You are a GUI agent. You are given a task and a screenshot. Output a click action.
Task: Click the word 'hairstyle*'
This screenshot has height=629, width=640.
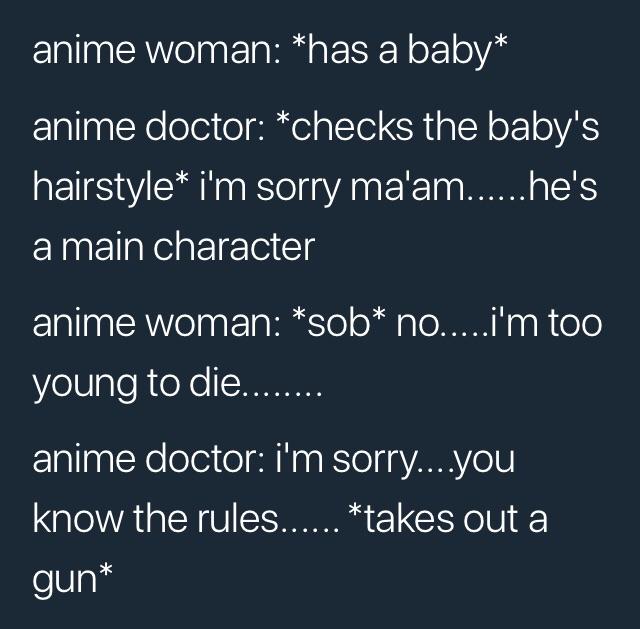111,187
